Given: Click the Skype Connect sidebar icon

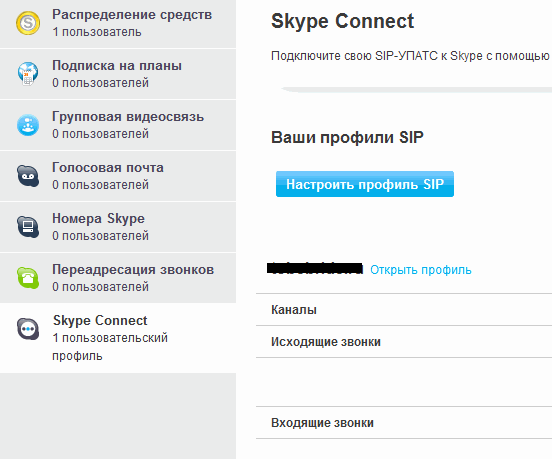Looking at the screenshot, I should pyautogui.click(x=28, y=329).
